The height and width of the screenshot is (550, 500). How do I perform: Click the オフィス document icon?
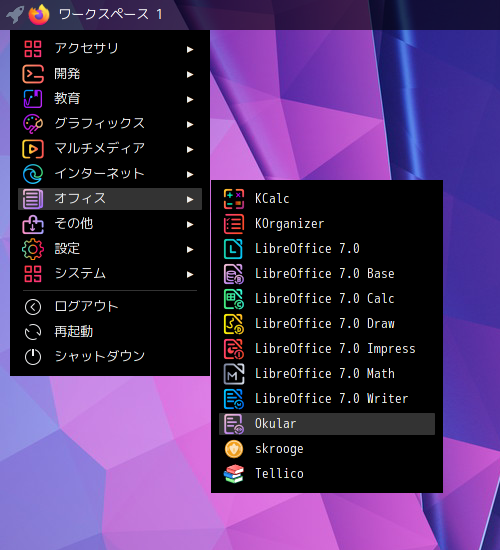point(33,199)
